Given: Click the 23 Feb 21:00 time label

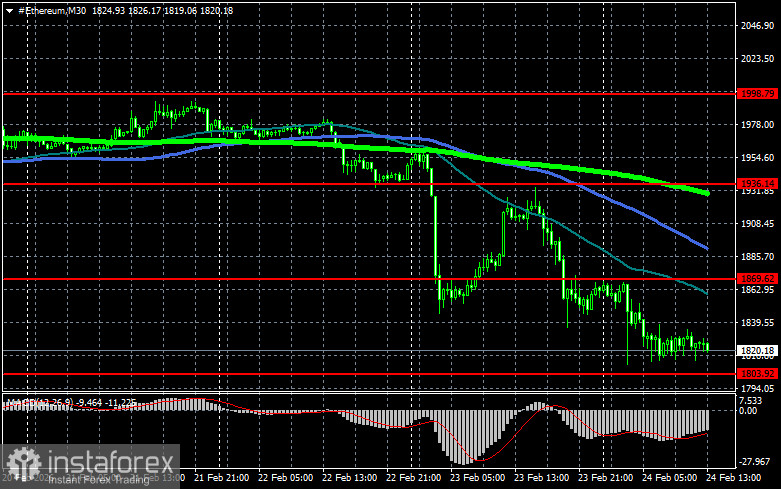Looking at the screenshot, I should click(605, 478).
